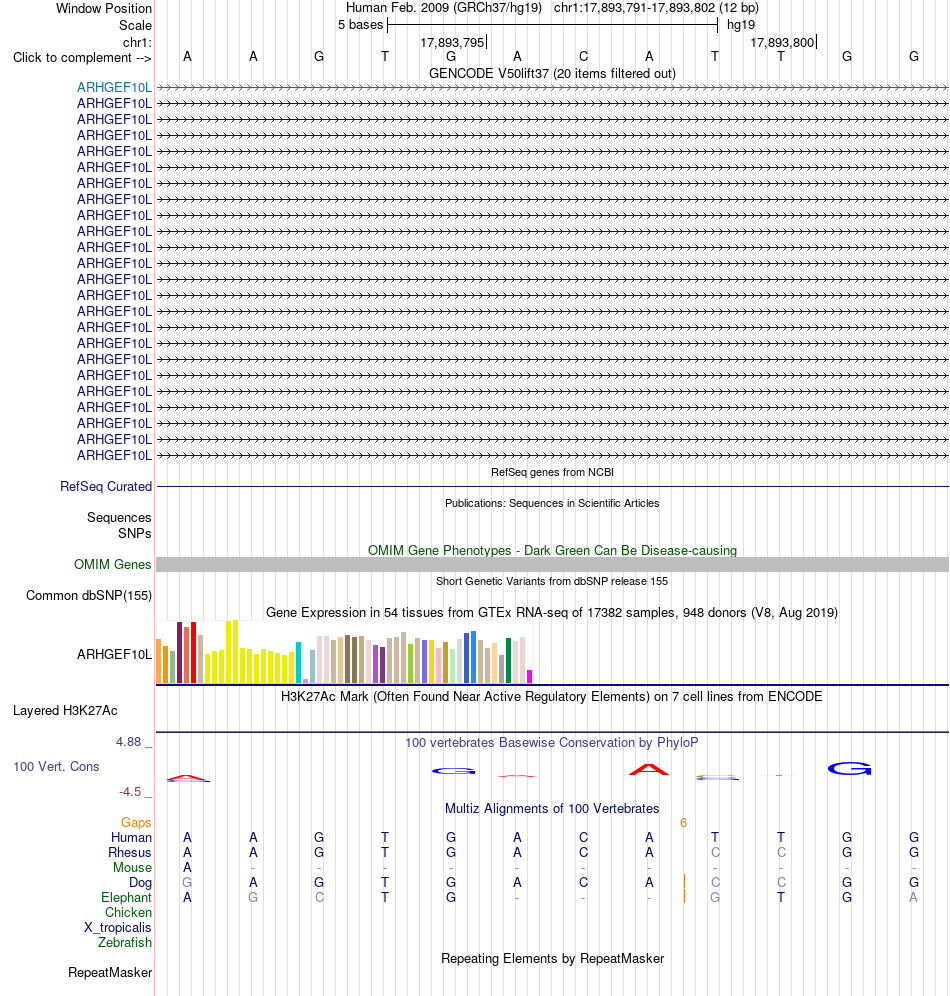Click the 4.88 upper conservation scale value
This screenshot has width=950, height=996.
(x=128, y=742)
